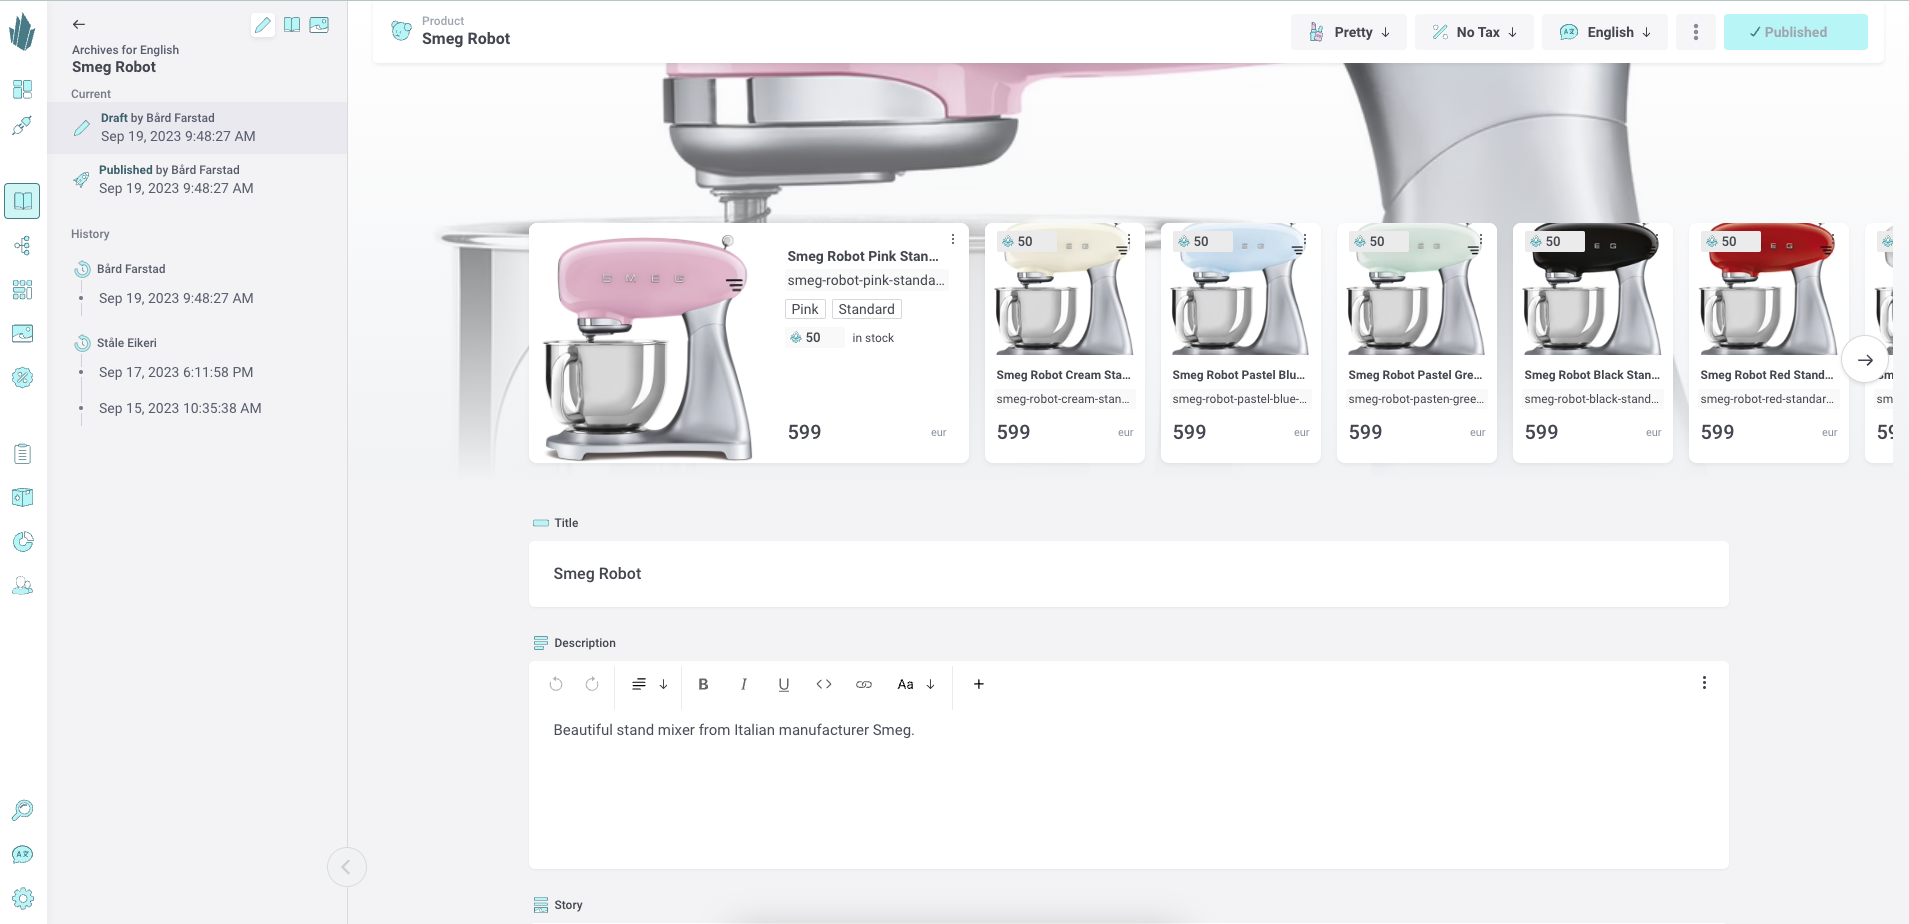Viewport: 1909px width, 924px height.
Task: Open the Sep 15, 2023 10:35:38 AM entry
Action: tap(180, 408)
